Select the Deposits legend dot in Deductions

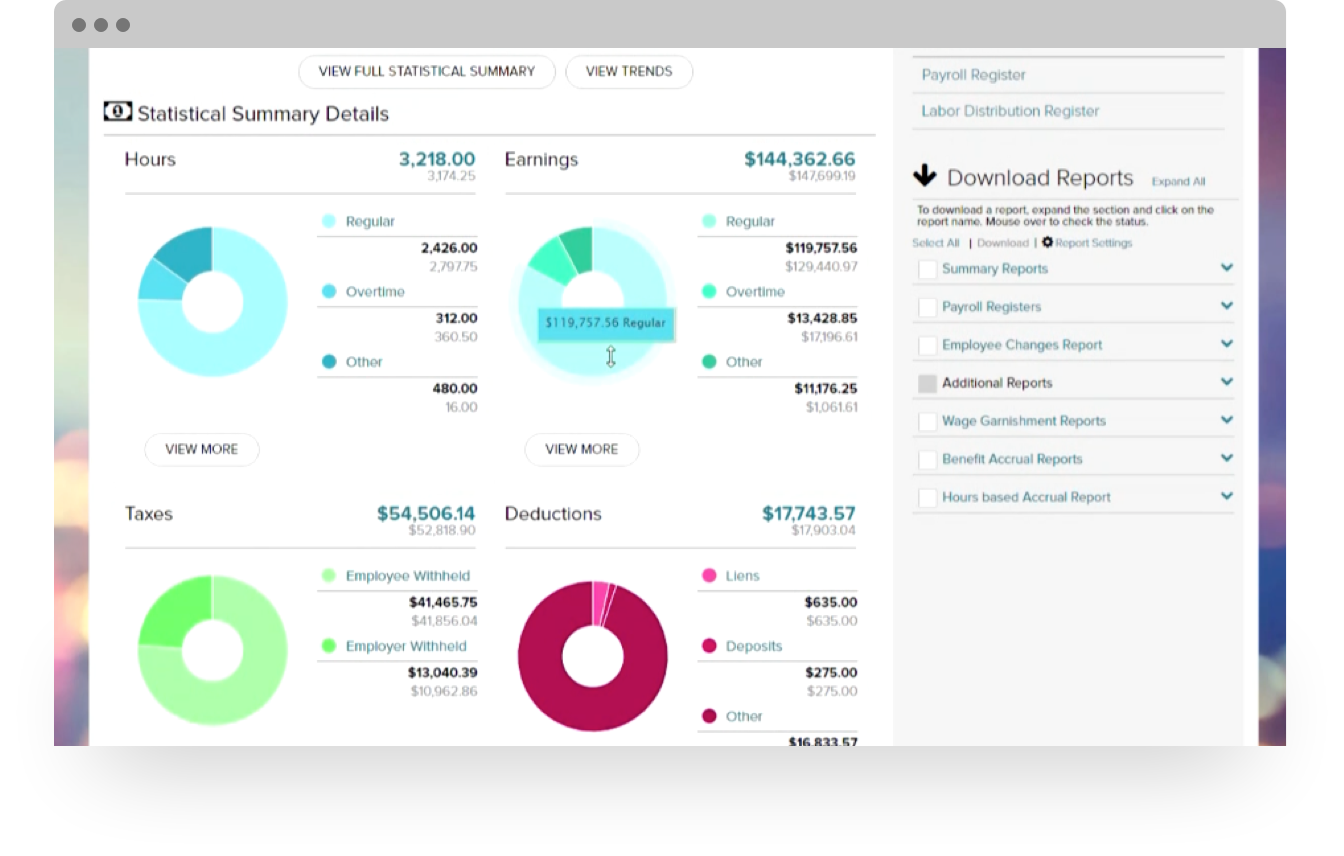[x=707, y=646]
